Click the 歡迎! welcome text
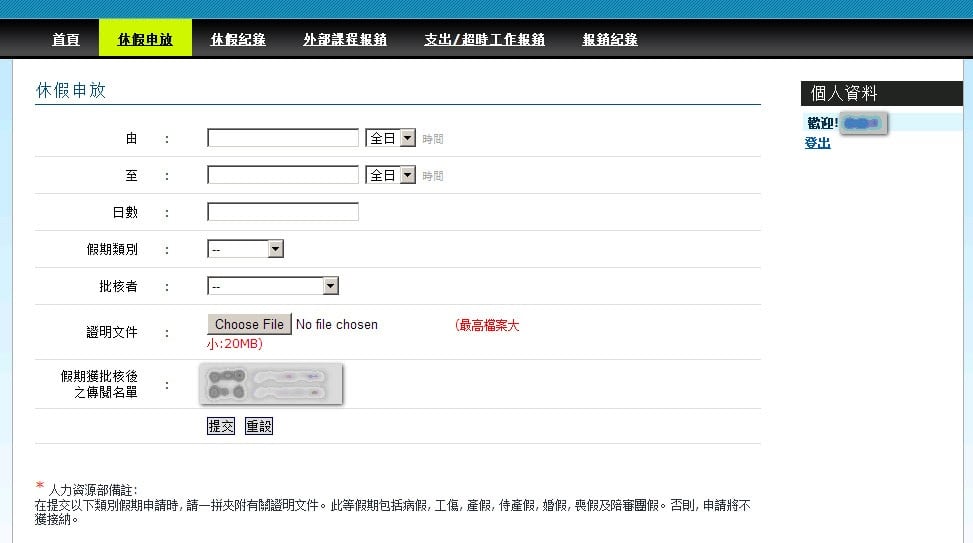This screenshot has height=543, width=973. click(x=822, y=123)
